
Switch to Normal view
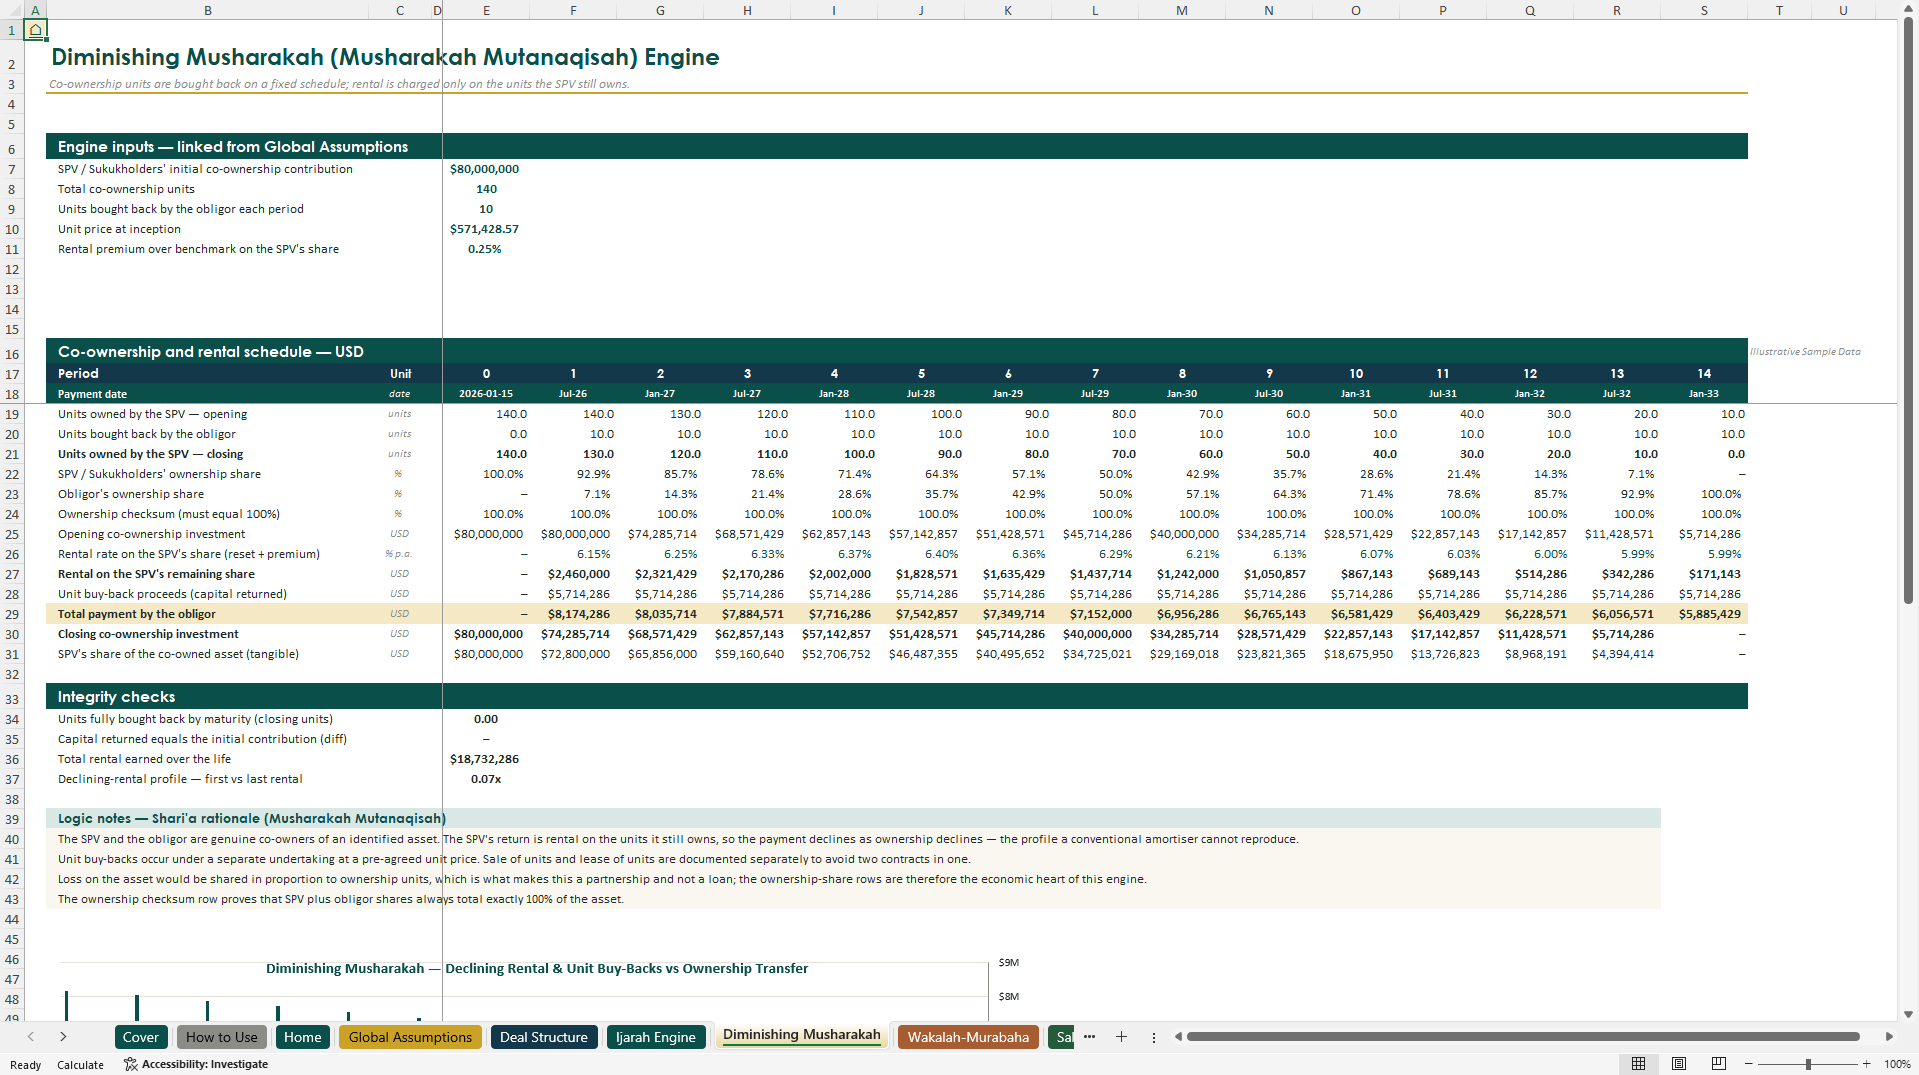[x=1638, y=1064]
